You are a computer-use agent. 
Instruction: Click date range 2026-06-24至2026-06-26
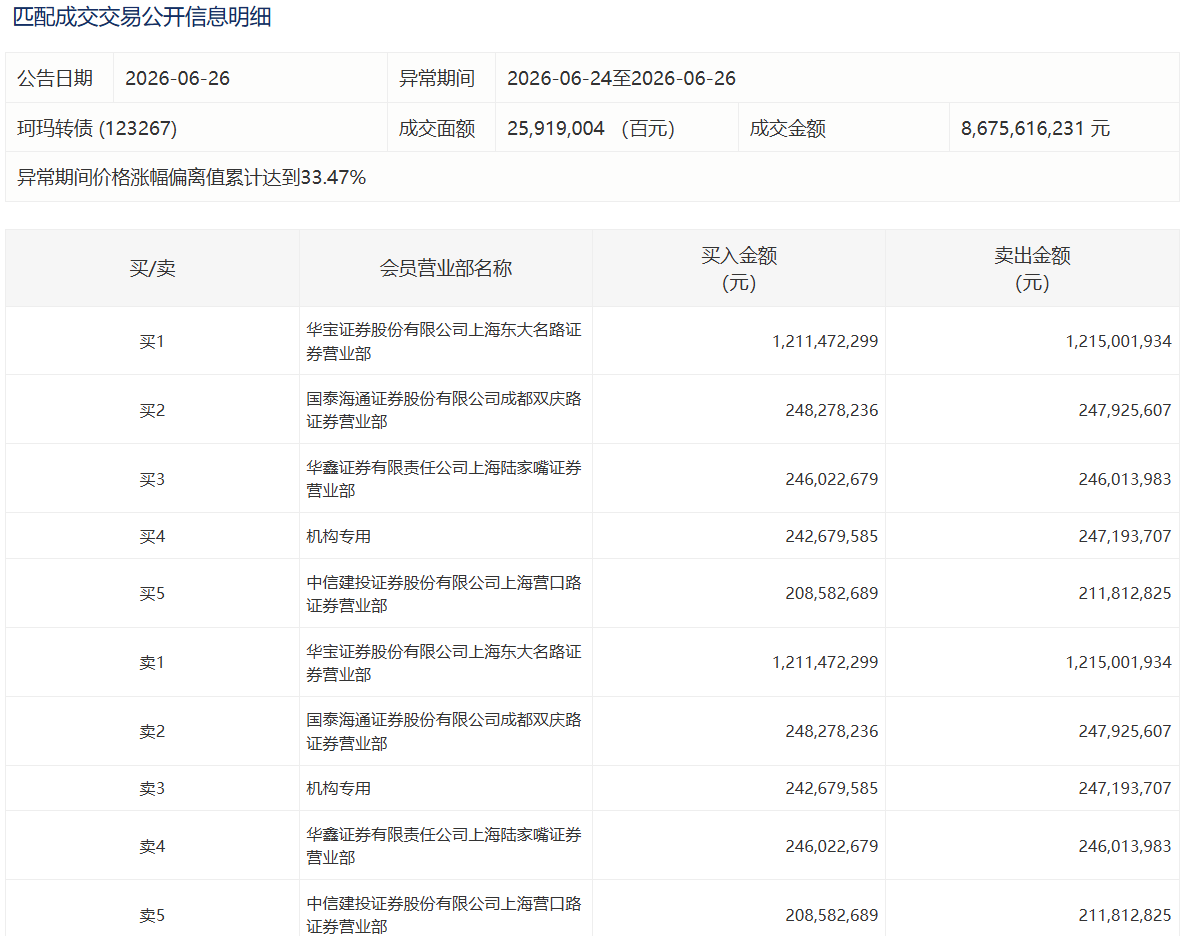tap(621, 79)
